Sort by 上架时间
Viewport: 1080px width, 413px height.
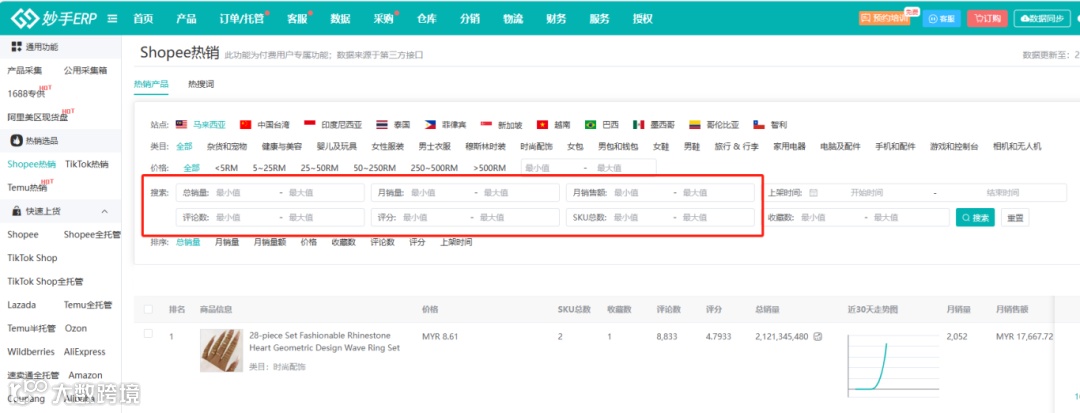(x=456, y=242)
